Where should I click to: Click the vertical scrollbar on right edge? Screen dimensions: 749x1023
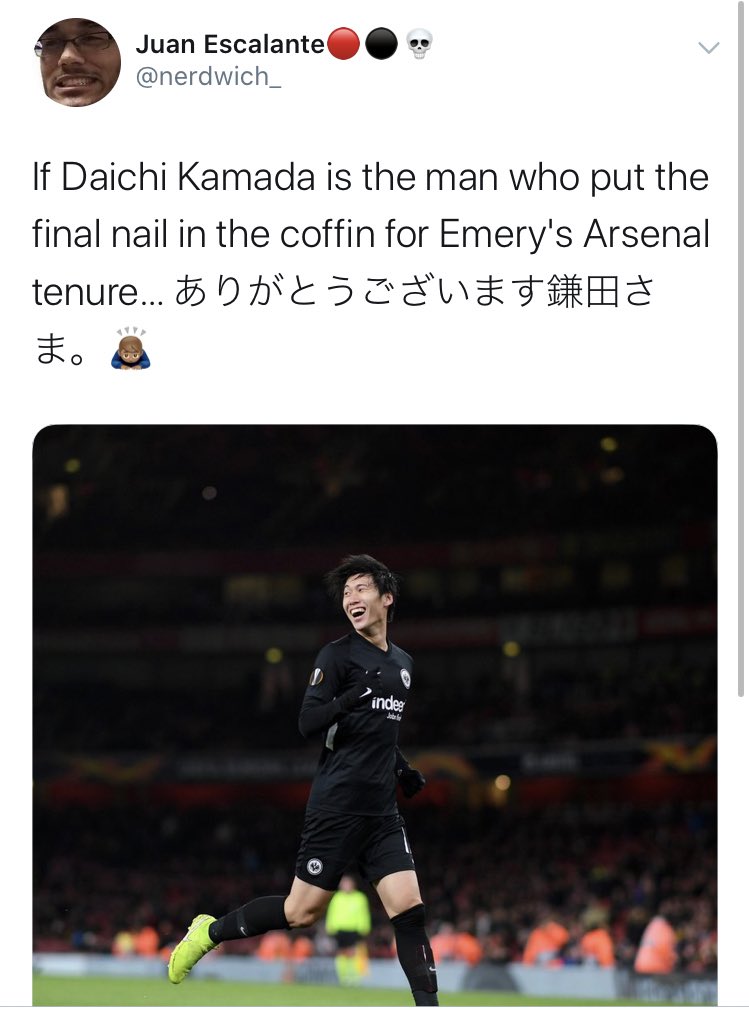pos(741,352)
